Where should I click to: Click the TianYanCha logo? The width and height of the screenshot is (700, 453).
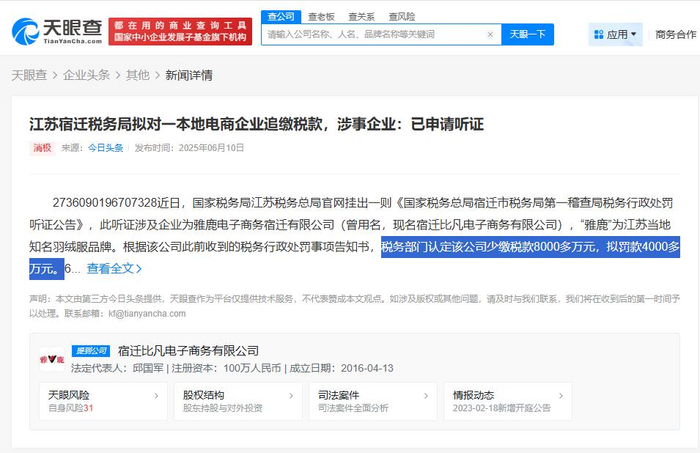(57, 32)
